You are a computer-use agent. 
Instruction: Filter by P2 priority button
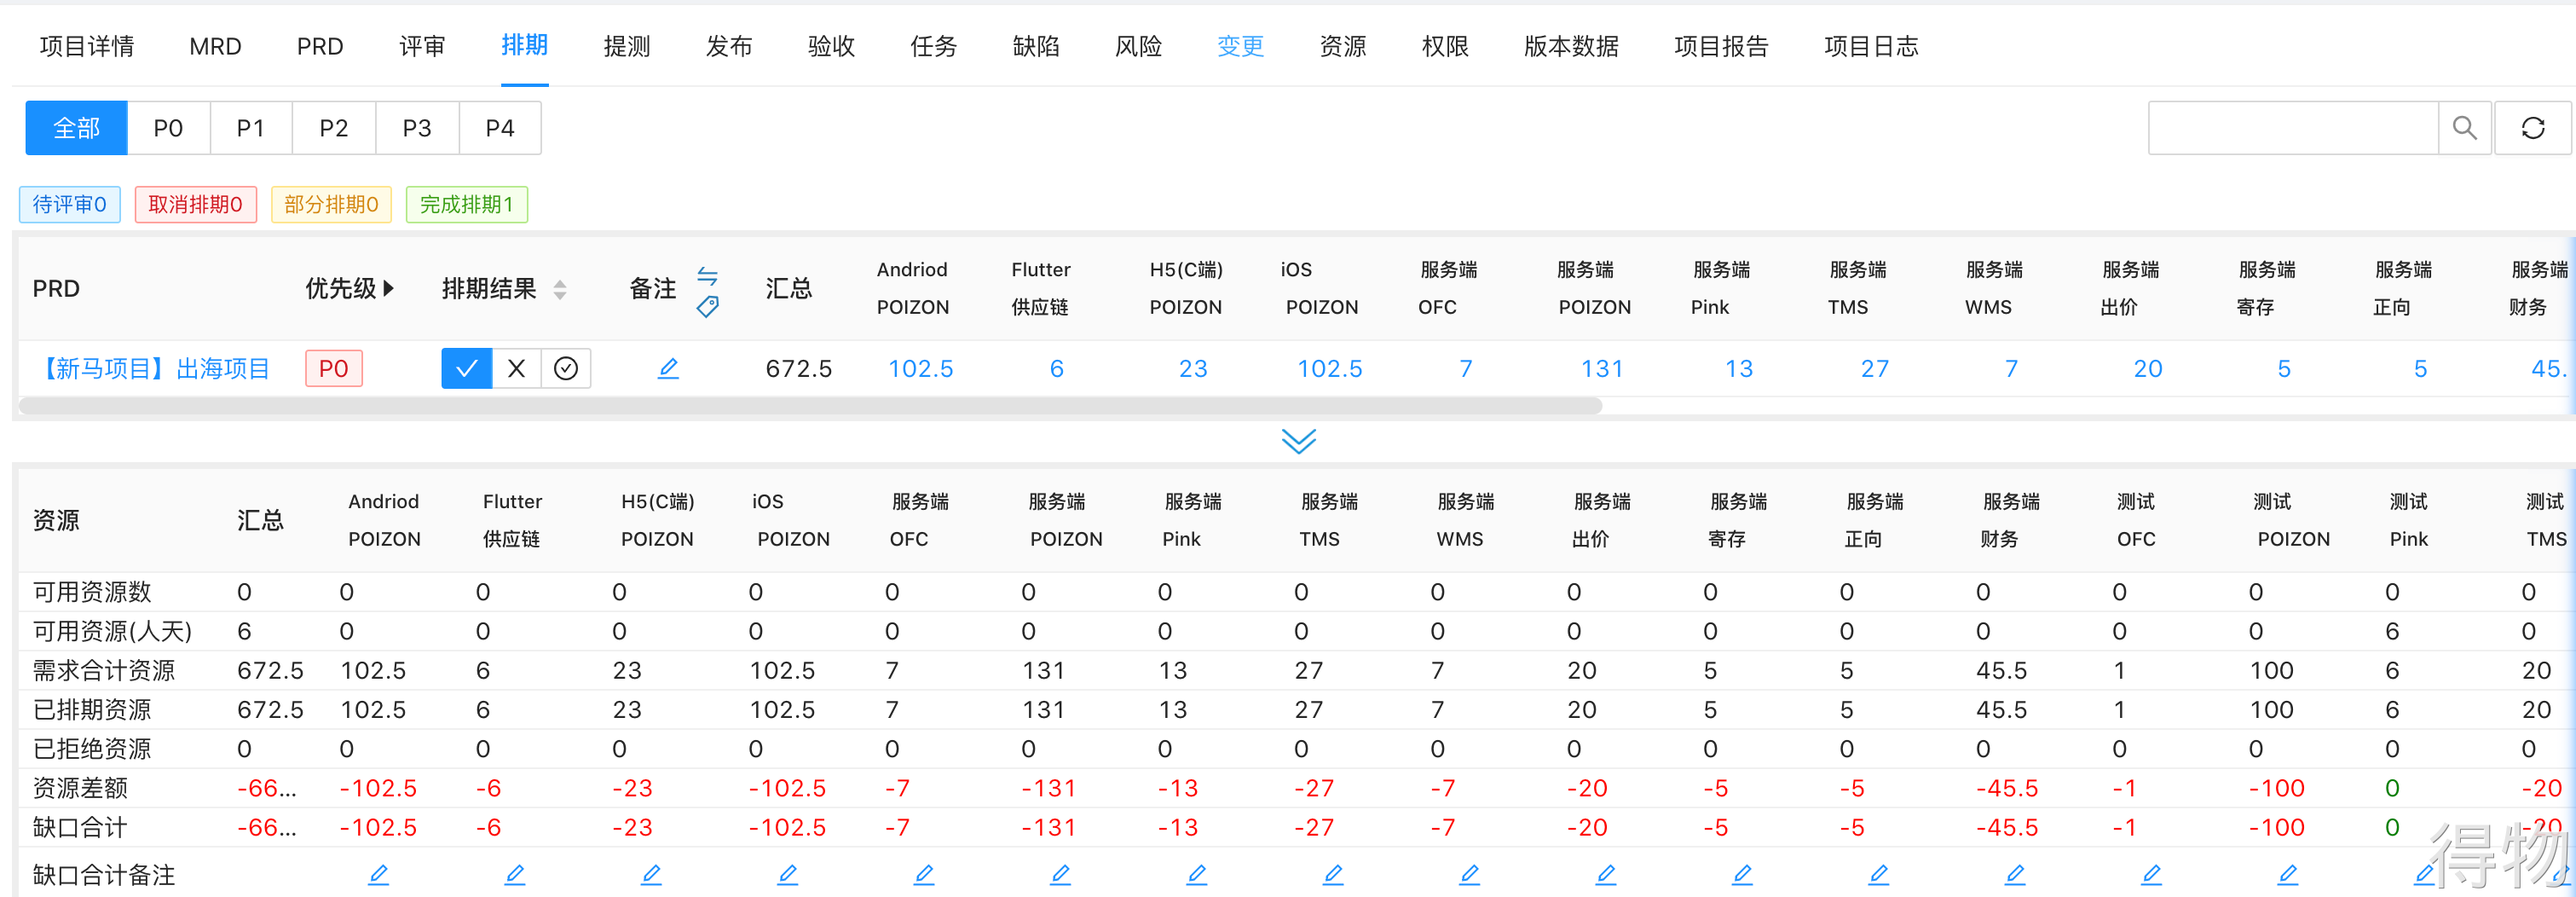(x=333, y=128)
